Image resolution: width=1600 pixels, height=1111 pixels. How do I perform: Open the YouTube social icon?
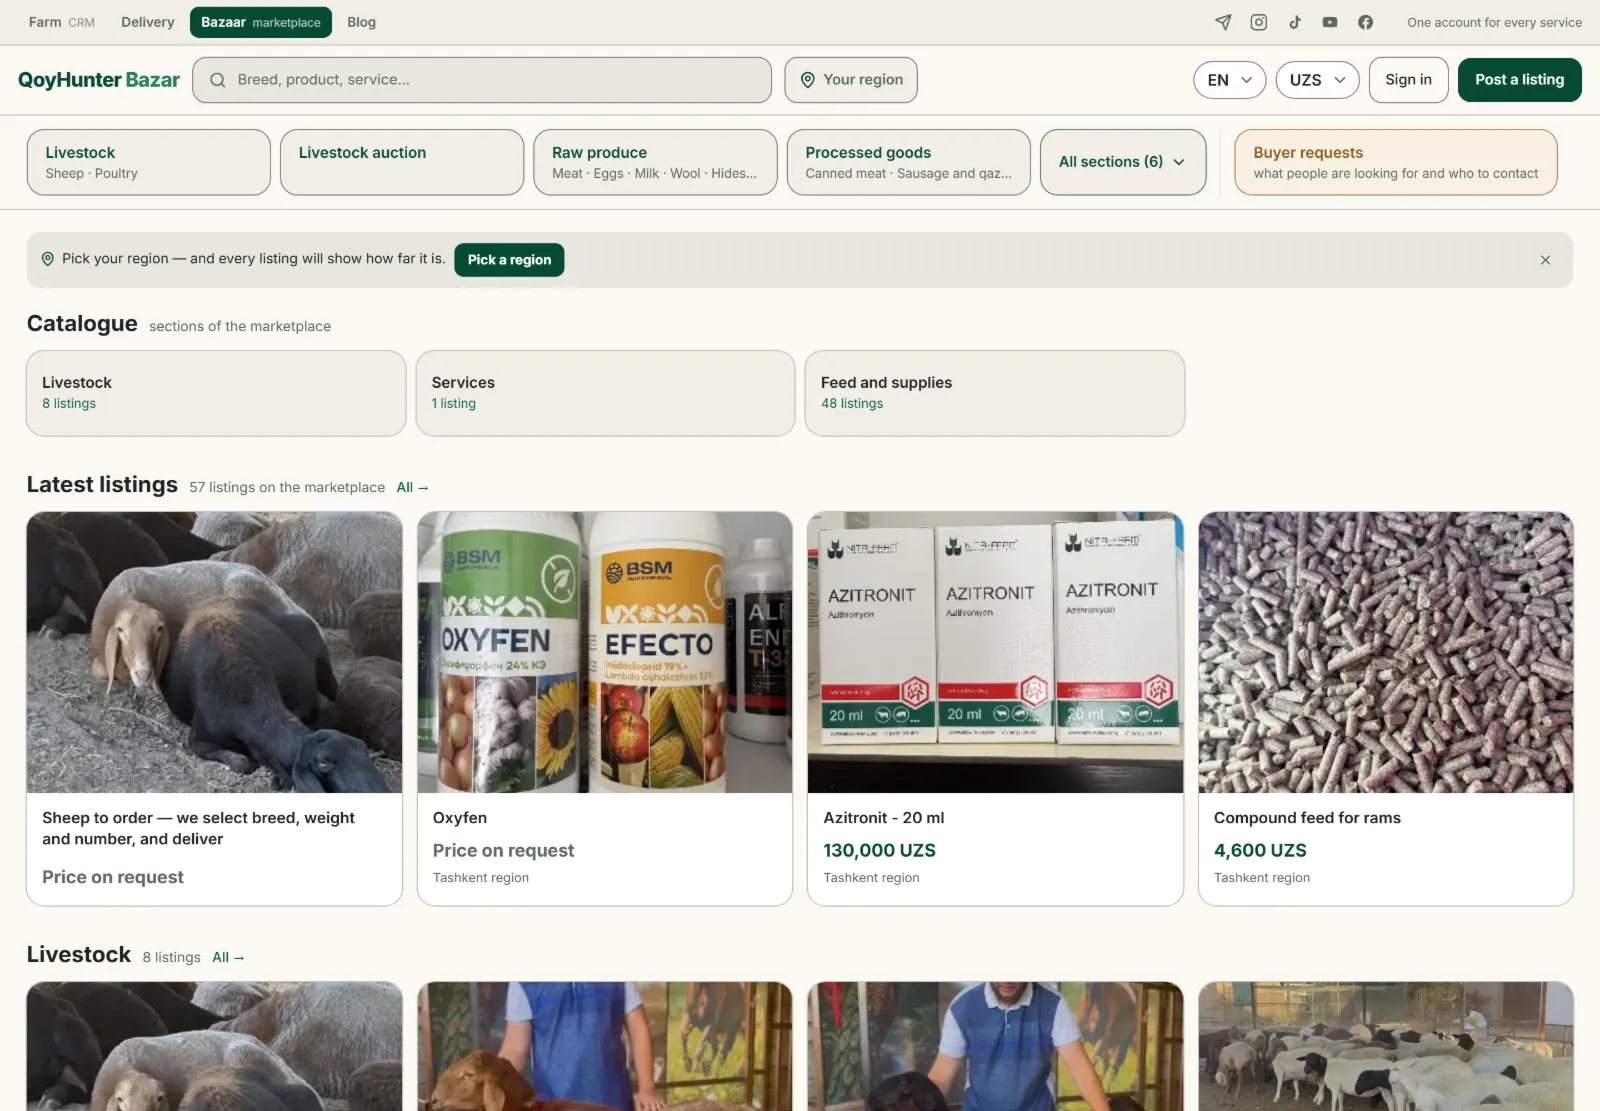[x=1330, y=22]
